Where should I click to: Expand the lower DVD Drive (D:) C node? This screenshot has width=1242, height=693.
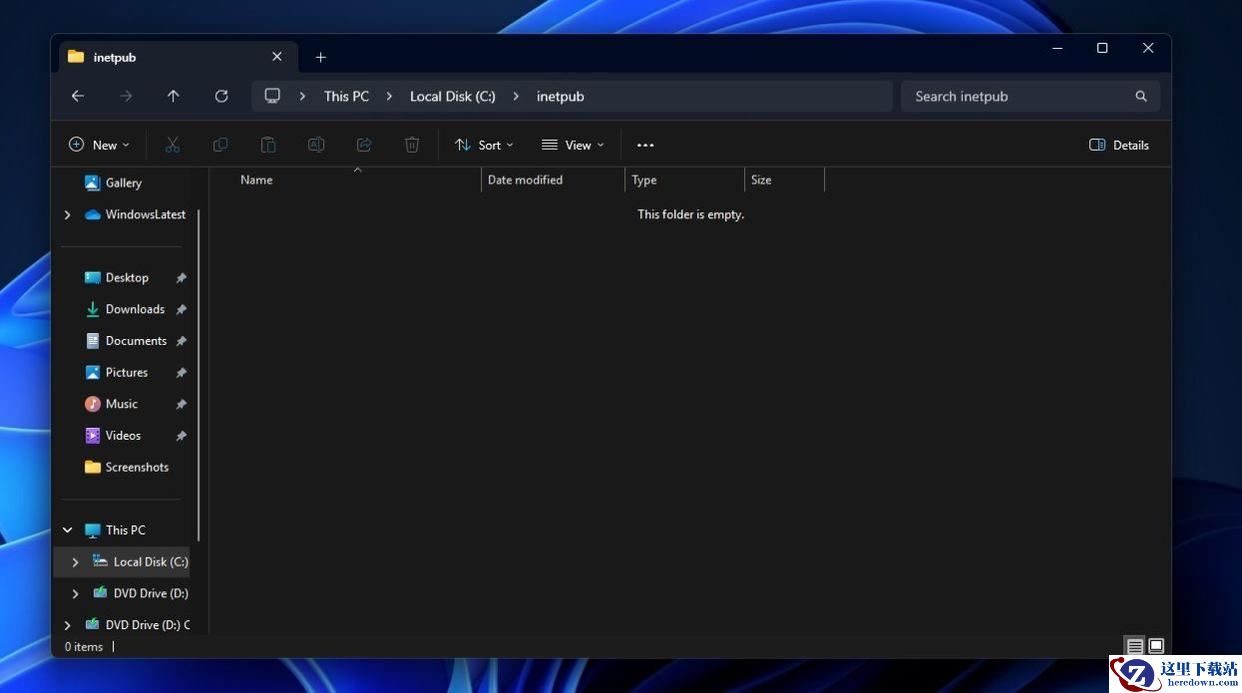(67, 625)
